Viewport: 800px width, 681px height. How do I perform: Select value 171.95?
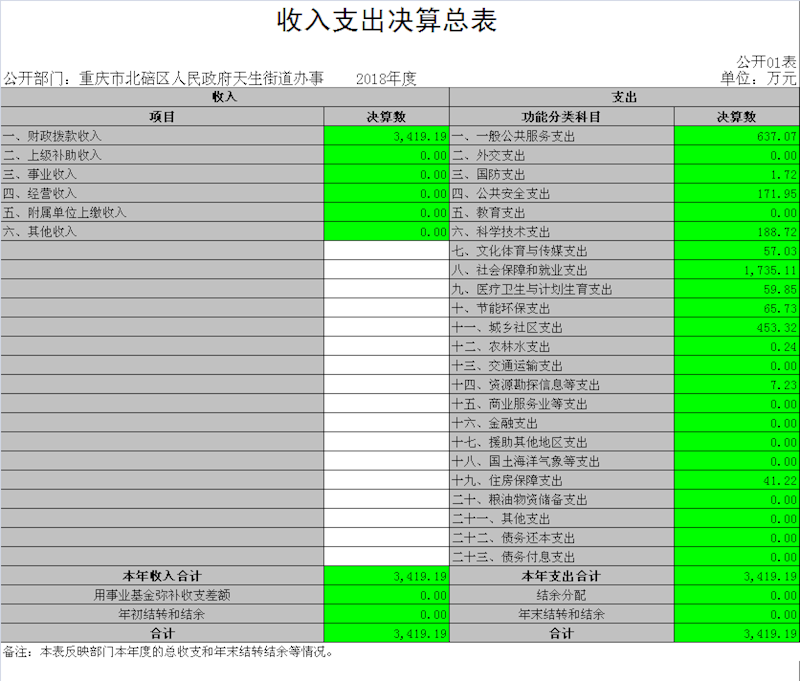[737, 193]
